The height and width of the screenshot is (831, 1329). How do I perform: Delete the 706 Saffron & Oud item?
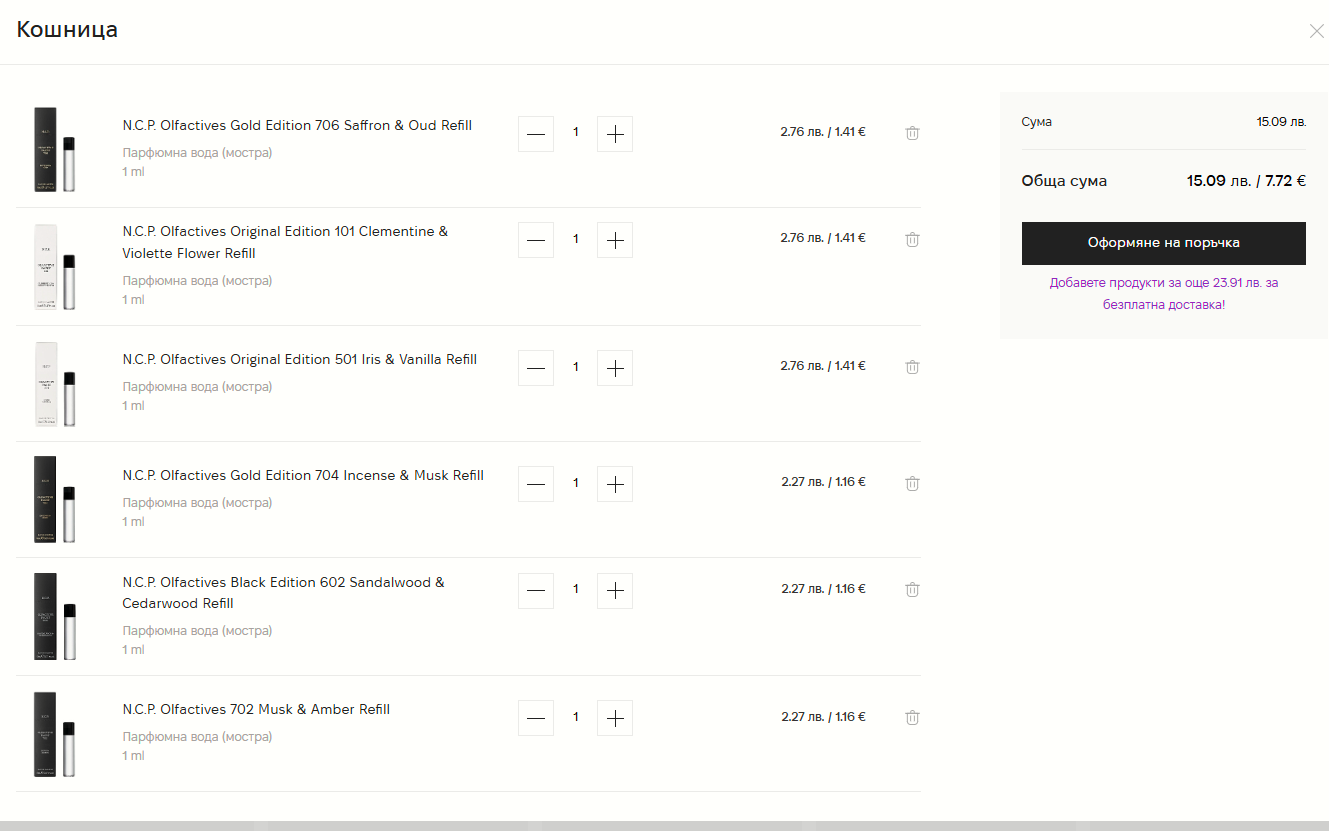coord(912,133)
